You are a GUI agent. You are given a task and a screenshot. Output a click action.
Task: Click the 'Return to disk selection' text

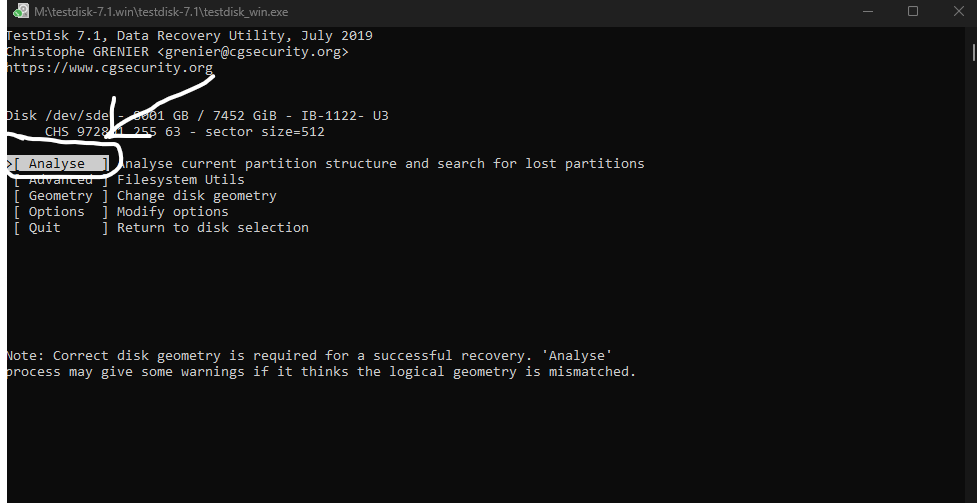point(212,228)
